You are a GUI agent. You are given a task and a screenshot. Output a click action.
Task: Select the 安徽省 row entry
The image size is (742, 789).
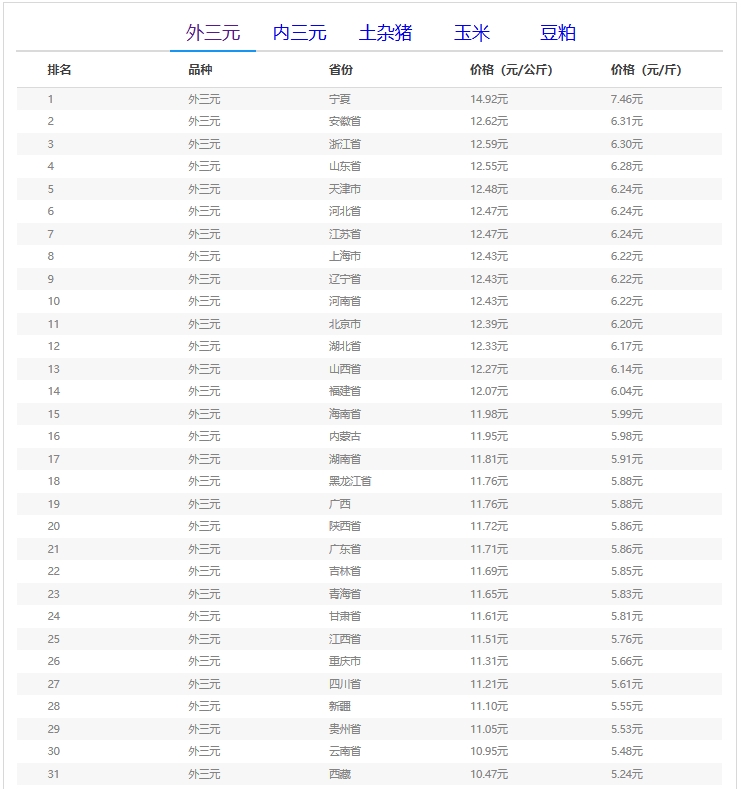pyautogui.click(x=345, y=121)
